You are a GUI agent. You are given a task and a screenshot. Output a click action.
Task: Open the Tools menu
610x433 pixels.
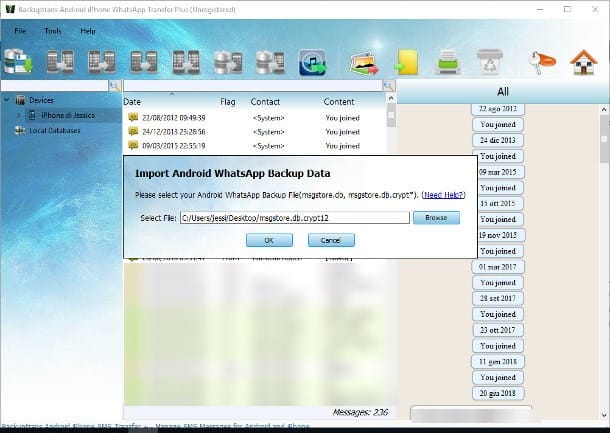click(x=53, y=31)
